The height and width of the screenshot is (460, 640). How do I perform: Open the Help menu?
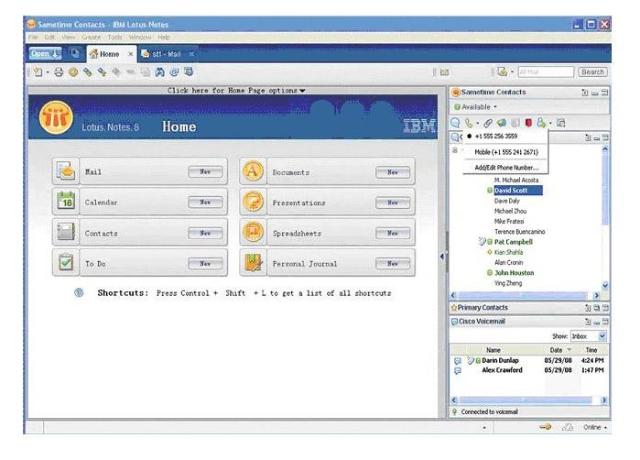164,37
